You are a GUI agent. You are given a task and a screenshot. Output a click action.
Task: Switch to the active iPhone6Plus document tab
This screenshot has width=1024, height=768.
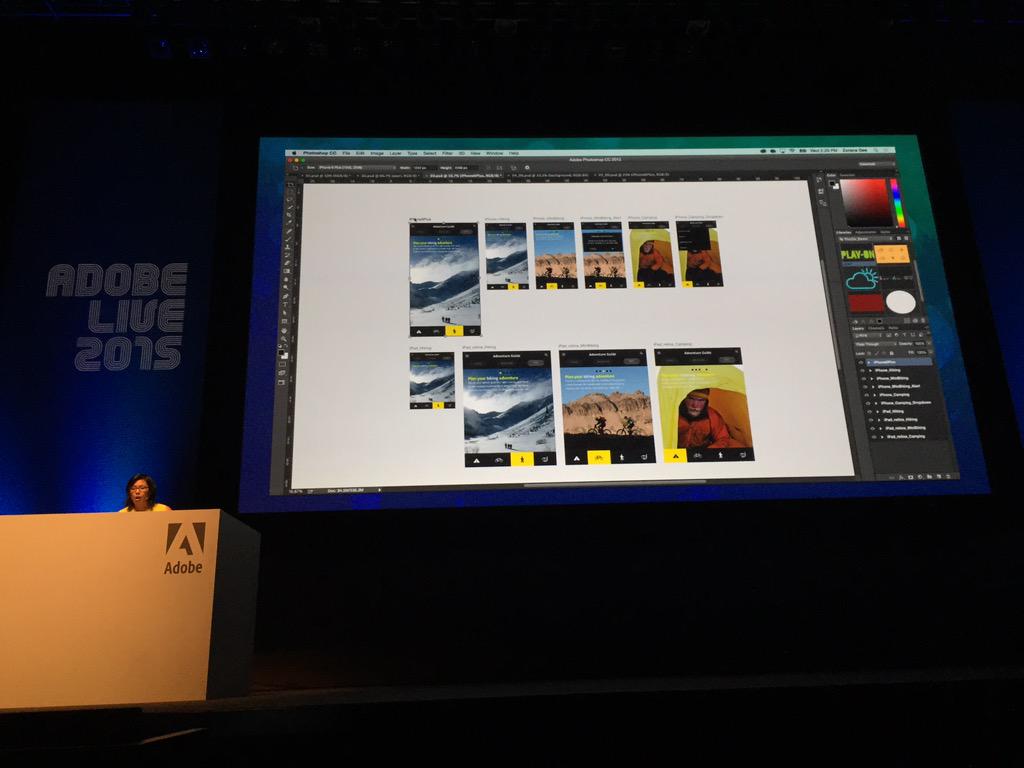[x=465, y=176]
